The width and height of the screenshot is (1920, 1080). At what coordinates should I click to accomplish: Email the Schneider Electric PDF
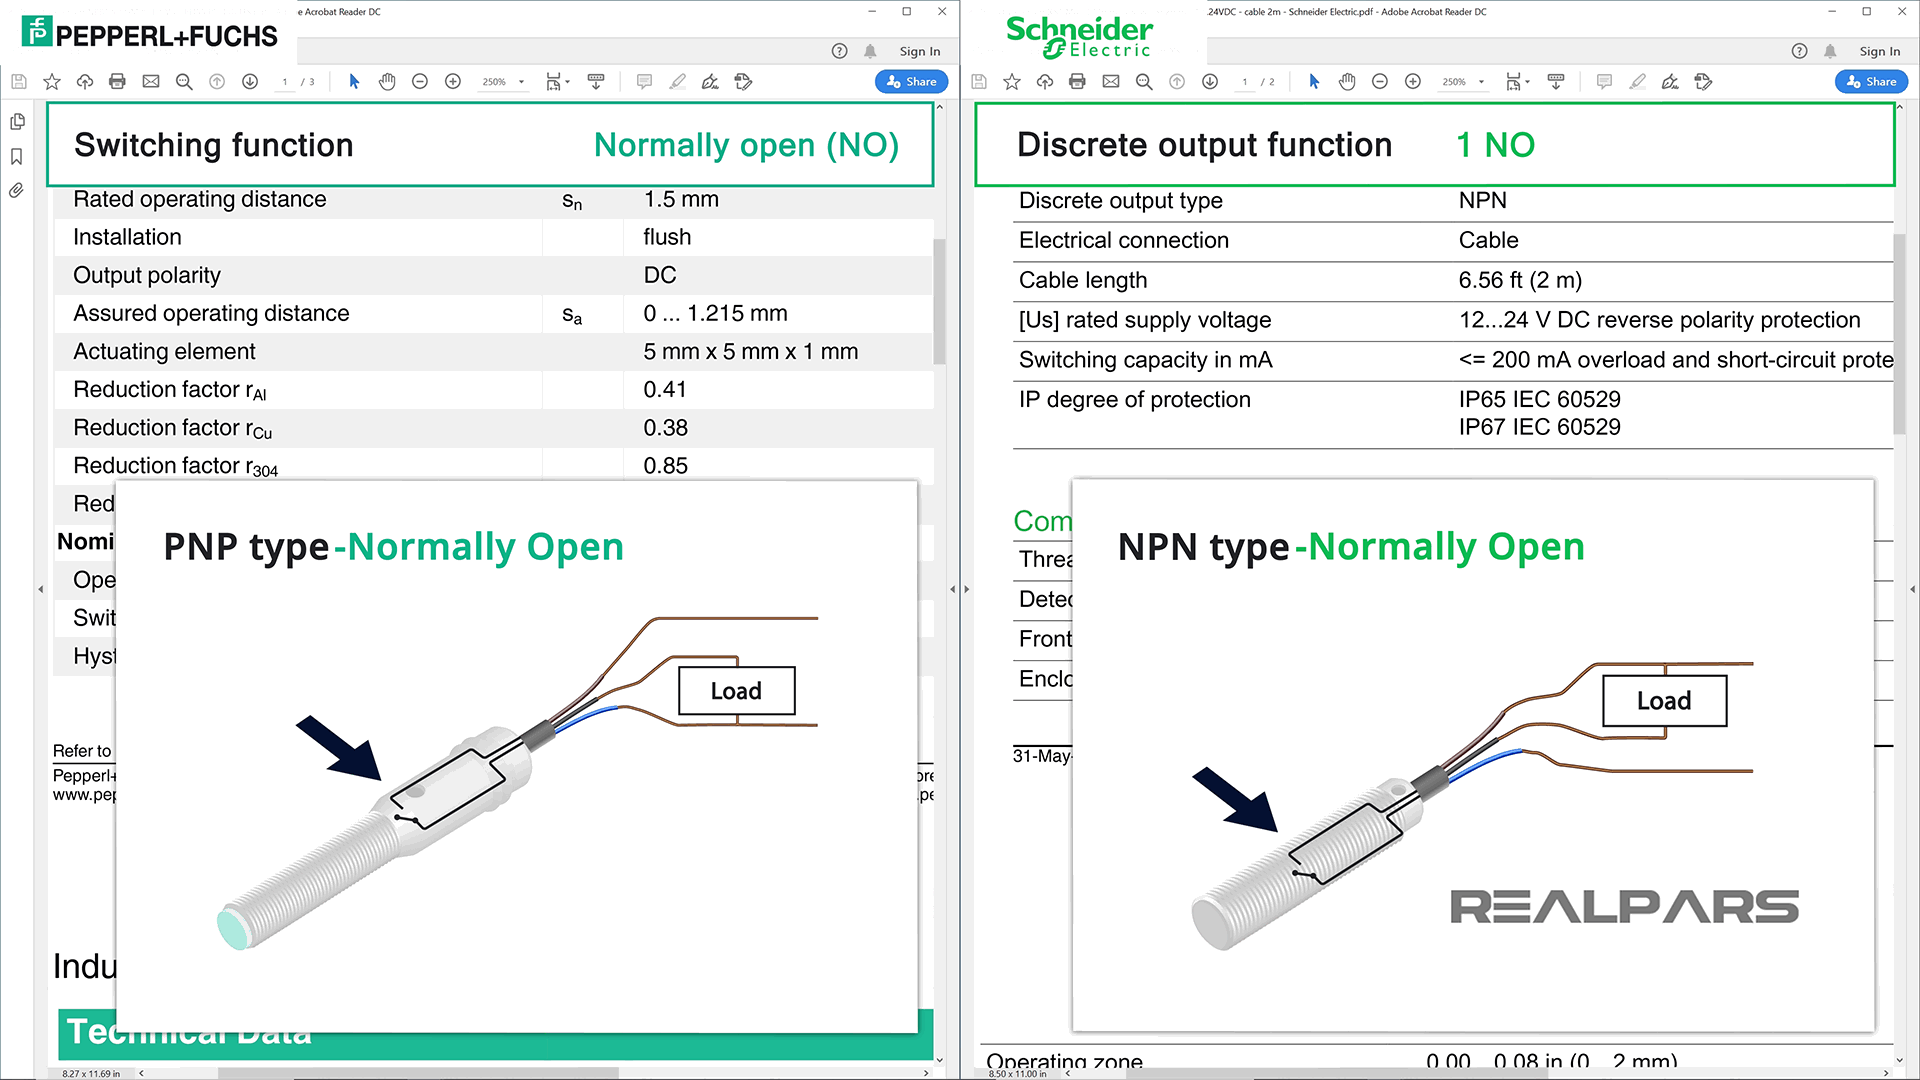click(1110, 81)
